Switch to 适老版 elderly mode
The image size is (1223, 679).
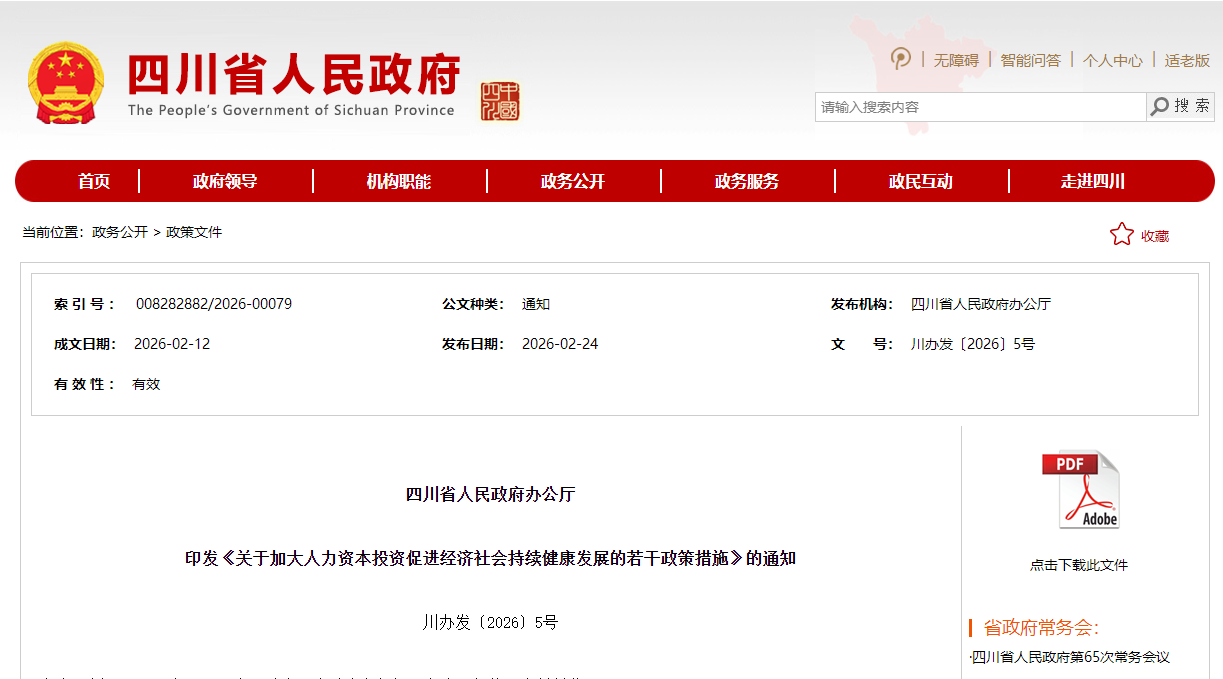click(x=1184, y=60)
